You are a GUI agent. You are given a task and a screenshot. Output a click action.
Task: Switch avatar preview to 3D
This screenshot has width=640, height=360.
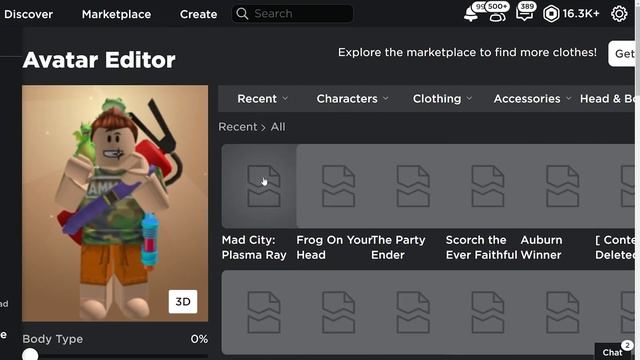click(x=183, y=302)
